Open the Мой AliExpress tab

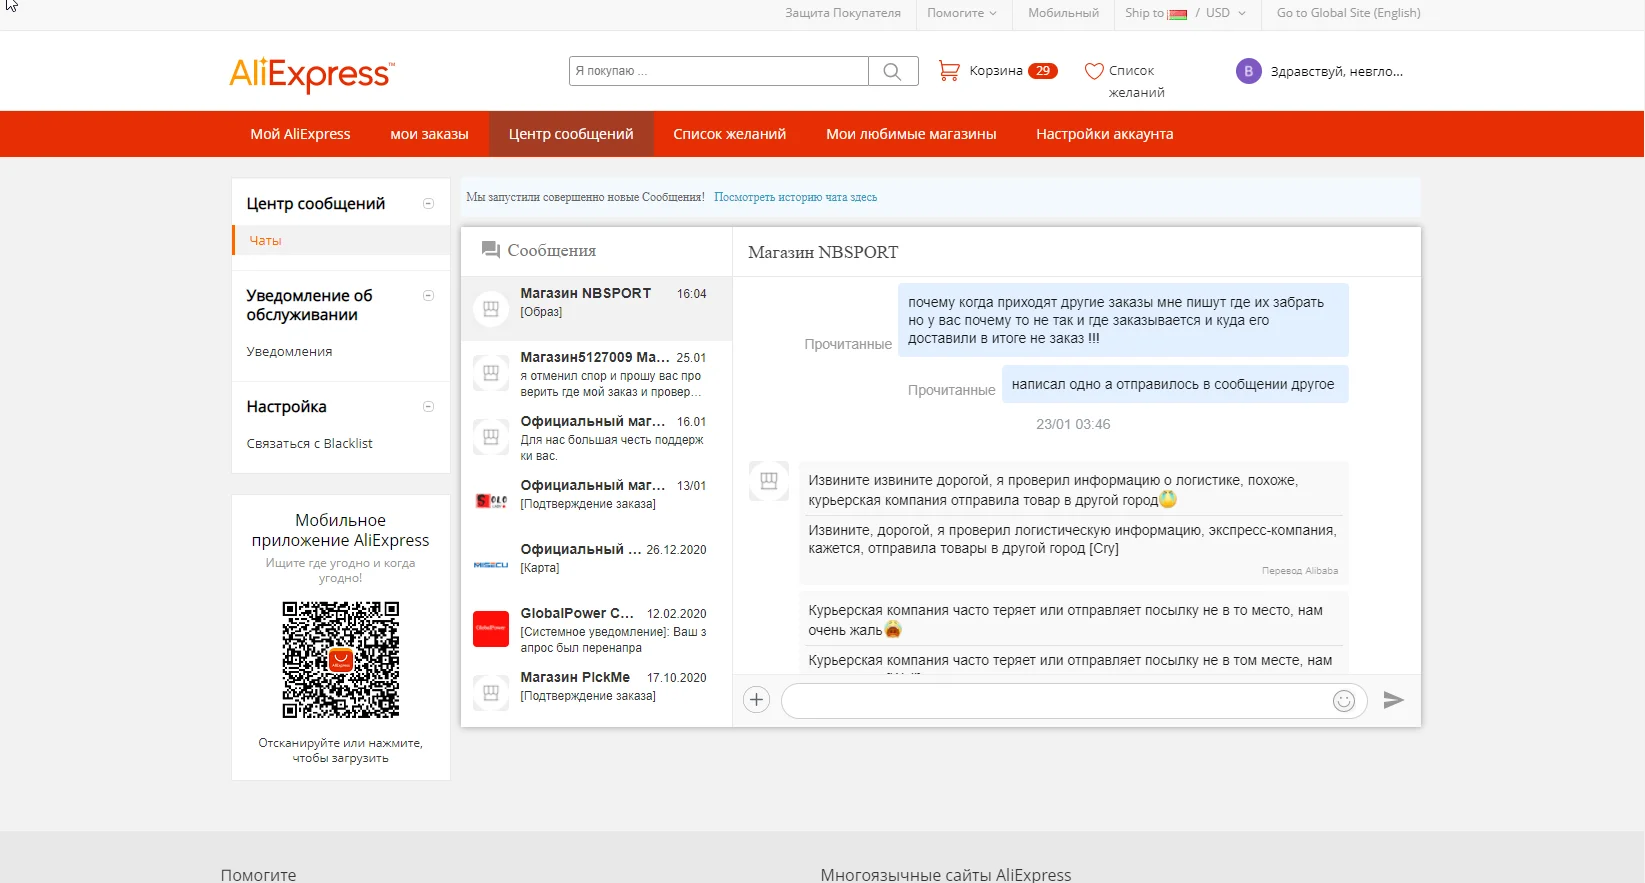coord(300,134)
